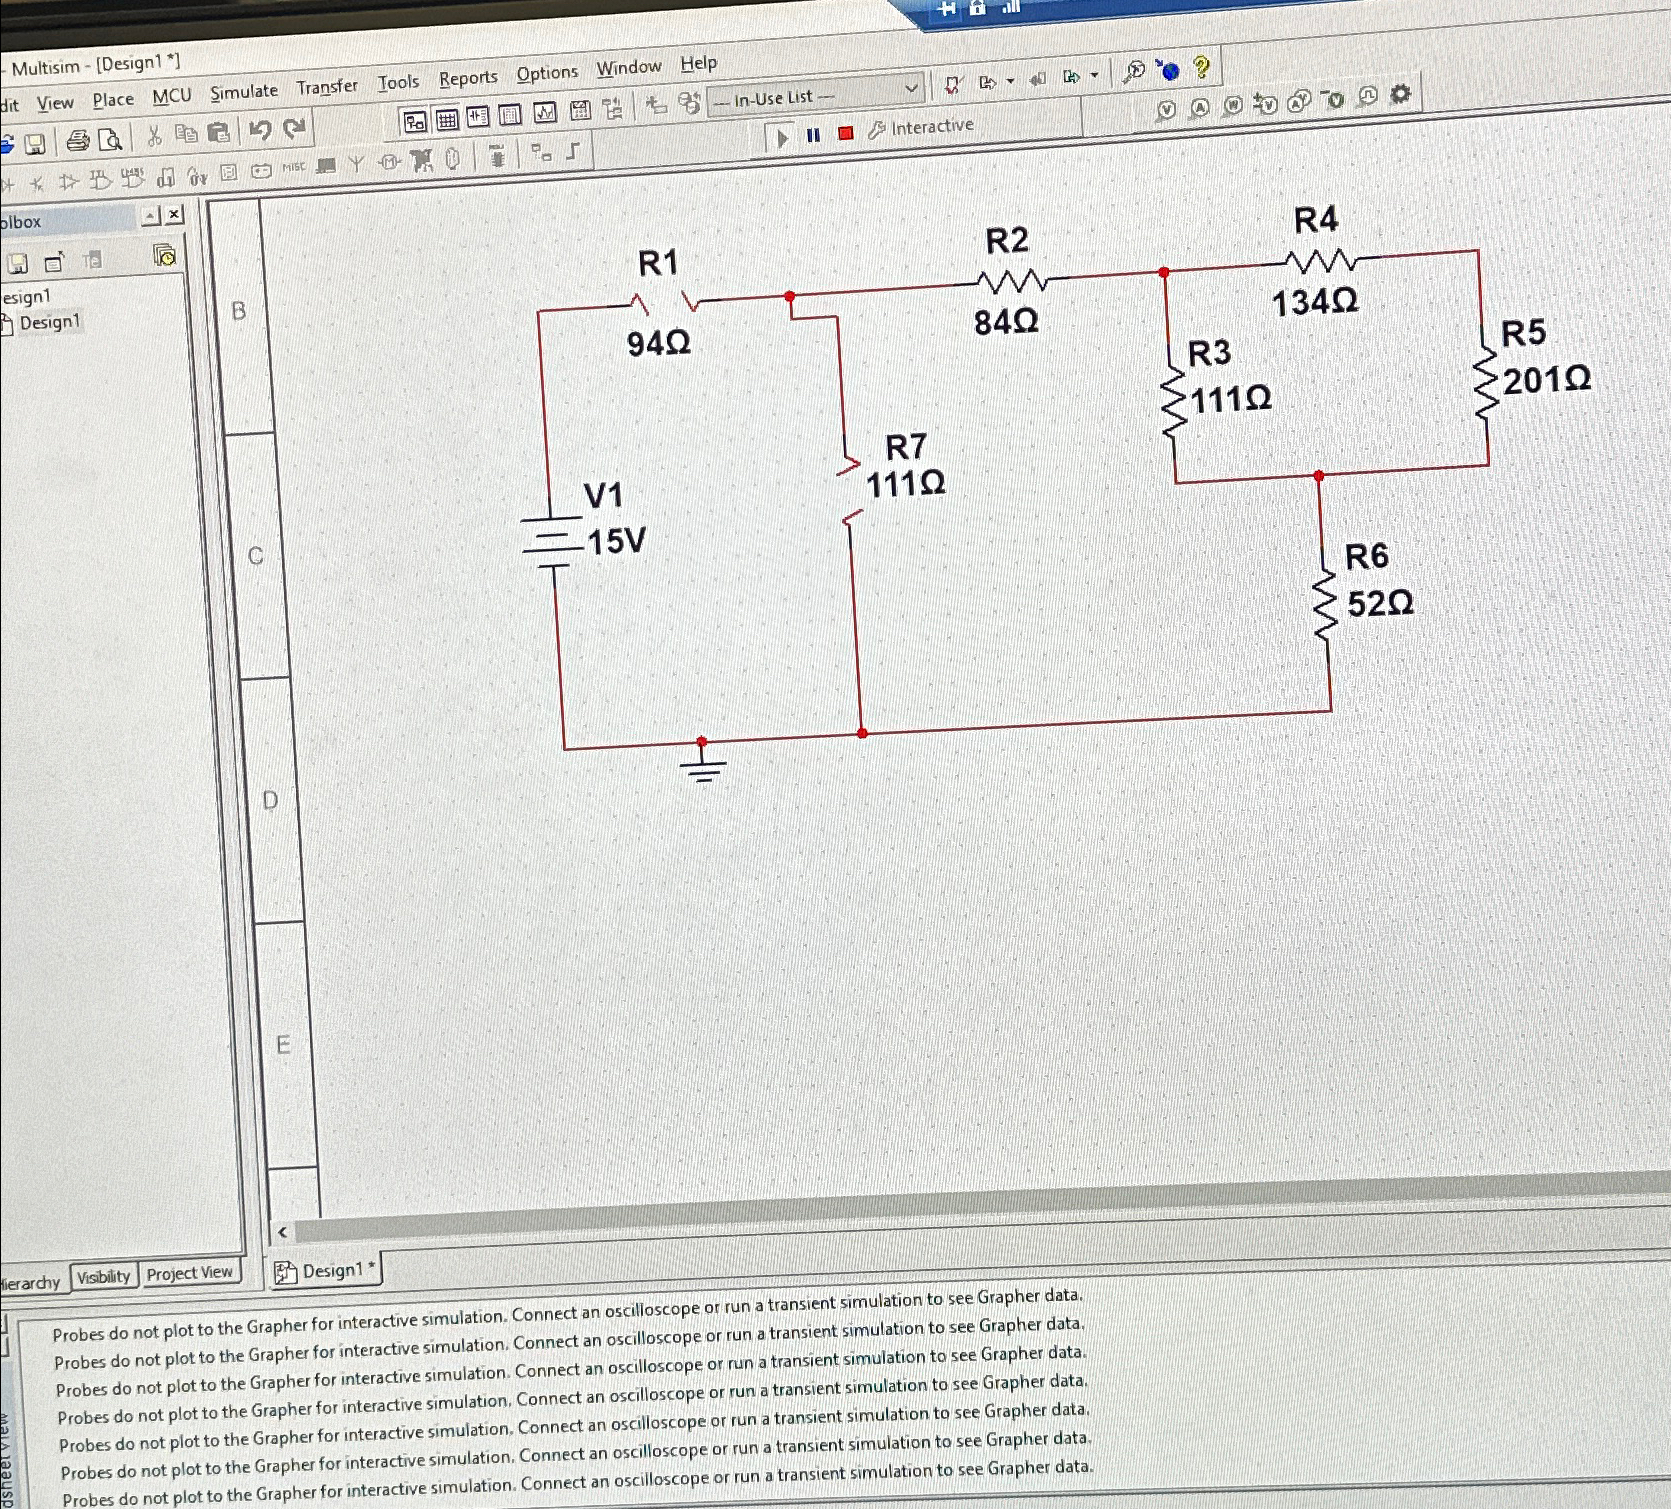The height and width of the screenshot is (1509, 1671).
Task: Switch to the Visibility tab
Action: (104, 1277)
